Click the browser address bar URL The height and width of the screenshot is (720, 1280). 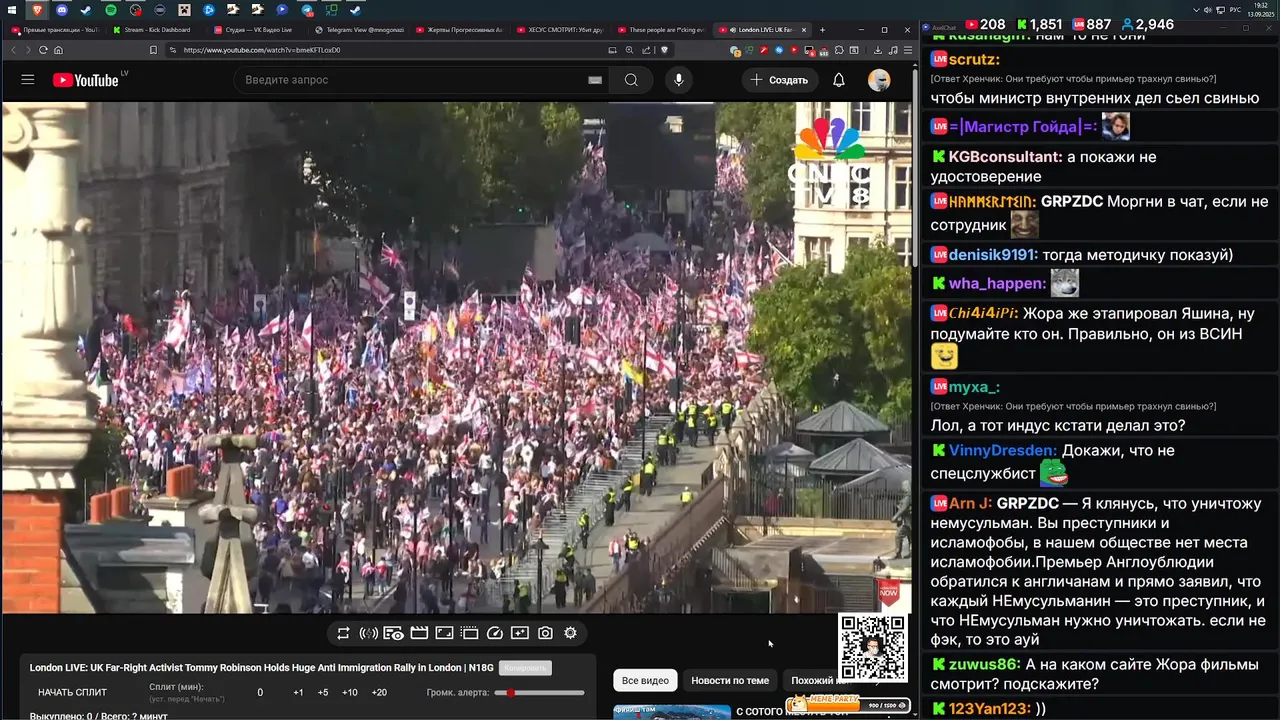262,50
